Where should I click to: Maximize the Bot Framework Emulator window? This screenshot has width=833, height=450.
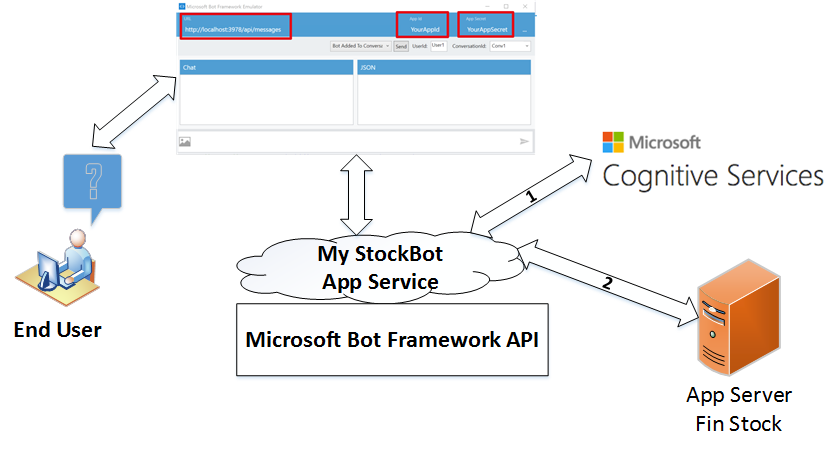pyautogui.click(x=506, y=6)
